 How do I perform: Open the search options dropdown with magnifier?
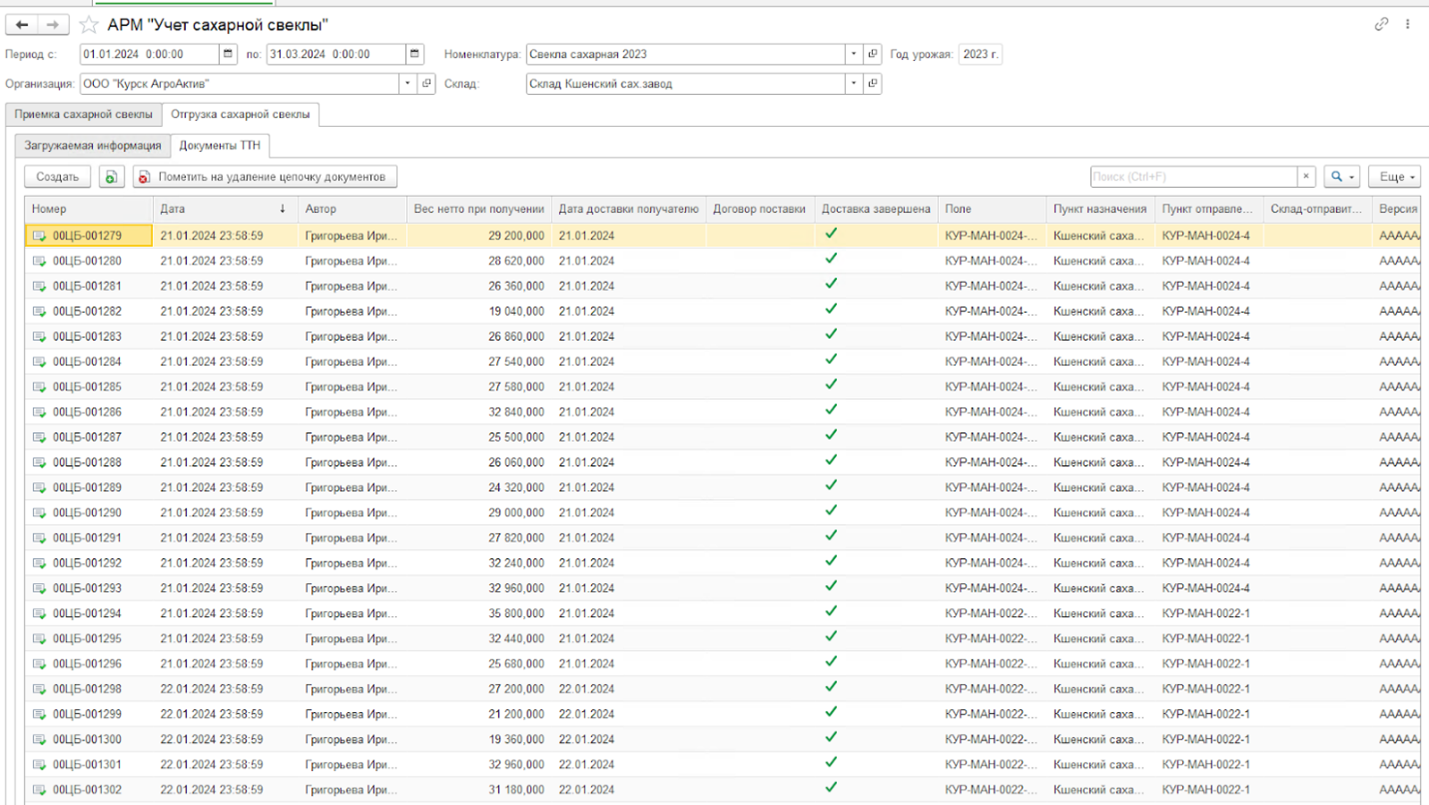1341,177
